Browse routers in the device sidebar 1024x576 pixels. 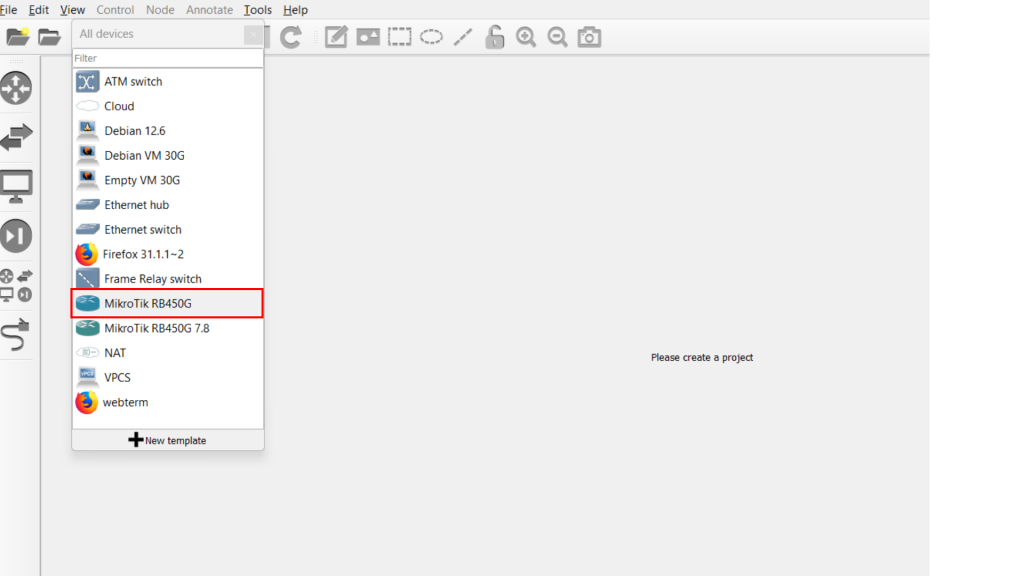click(x=16, y=88)
